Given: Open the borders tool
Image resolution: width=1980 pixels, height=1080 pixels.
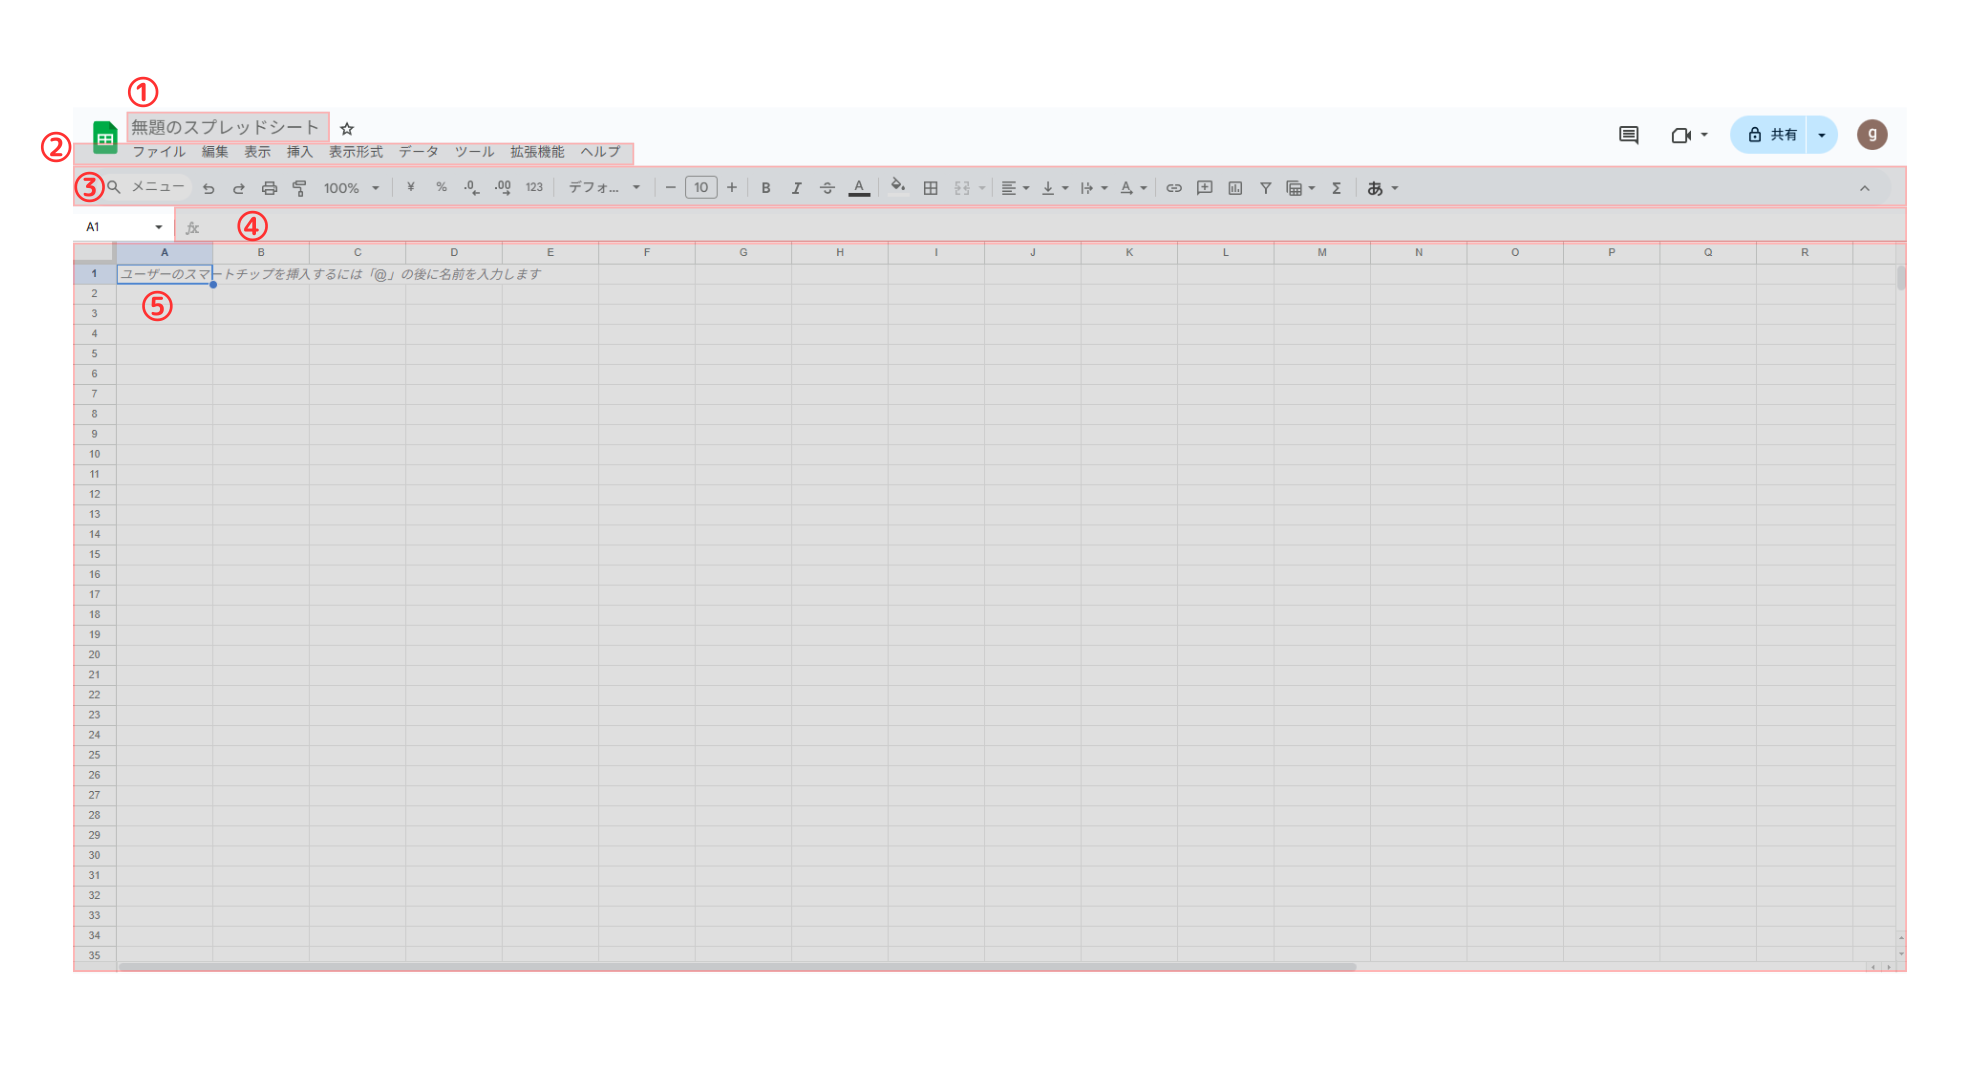Looking at the screenshot, I should coord(930,188).
